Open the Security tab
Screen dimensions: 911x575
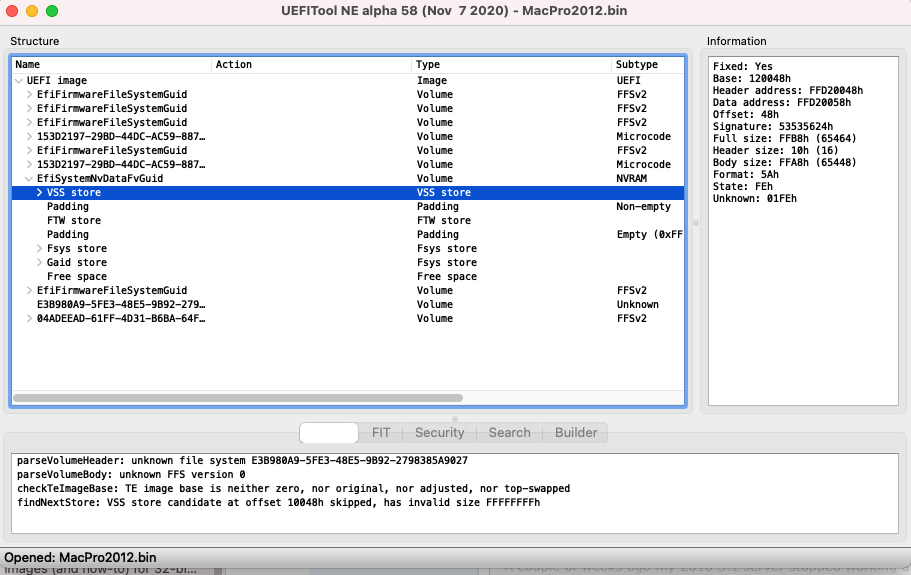[440, 433]
